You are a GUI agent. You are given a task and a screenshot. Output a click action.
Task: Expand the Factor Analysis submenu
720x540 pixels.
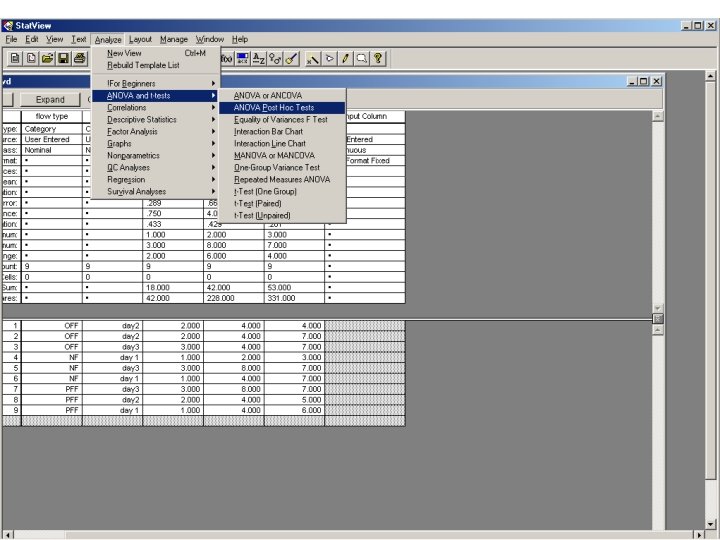click(x=156, y=131)
